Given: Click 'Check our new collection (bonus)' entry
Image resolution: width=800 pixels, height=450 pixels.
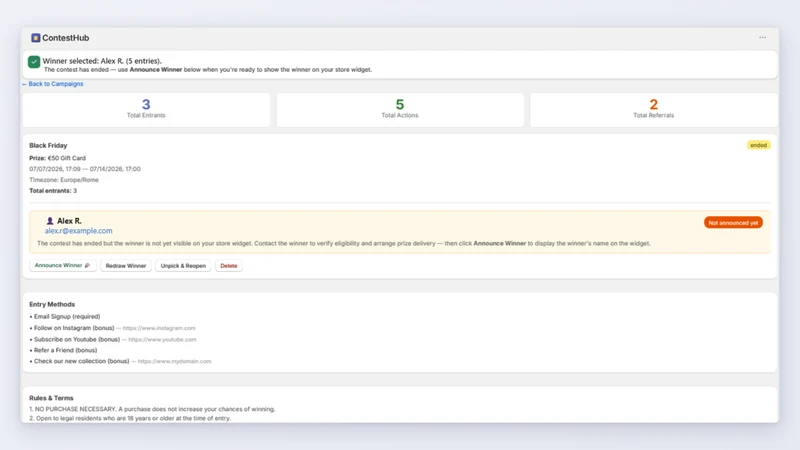Looking at the screenshot, I should (82, 361).
